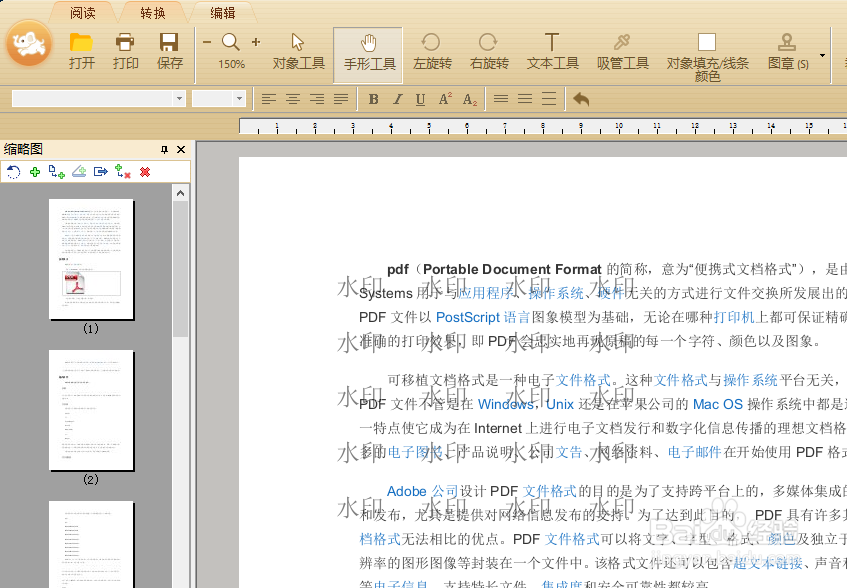
Task: Click the 应用程序 link in document
Action: pos(485,293)
